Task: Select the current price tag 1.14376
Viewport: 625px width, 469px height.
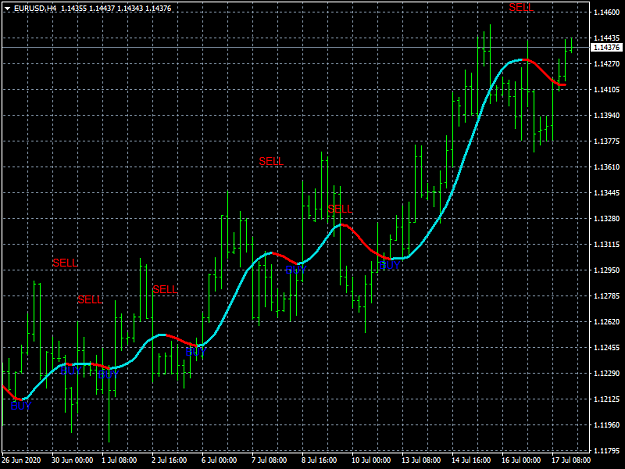Action: pos(607,47)
